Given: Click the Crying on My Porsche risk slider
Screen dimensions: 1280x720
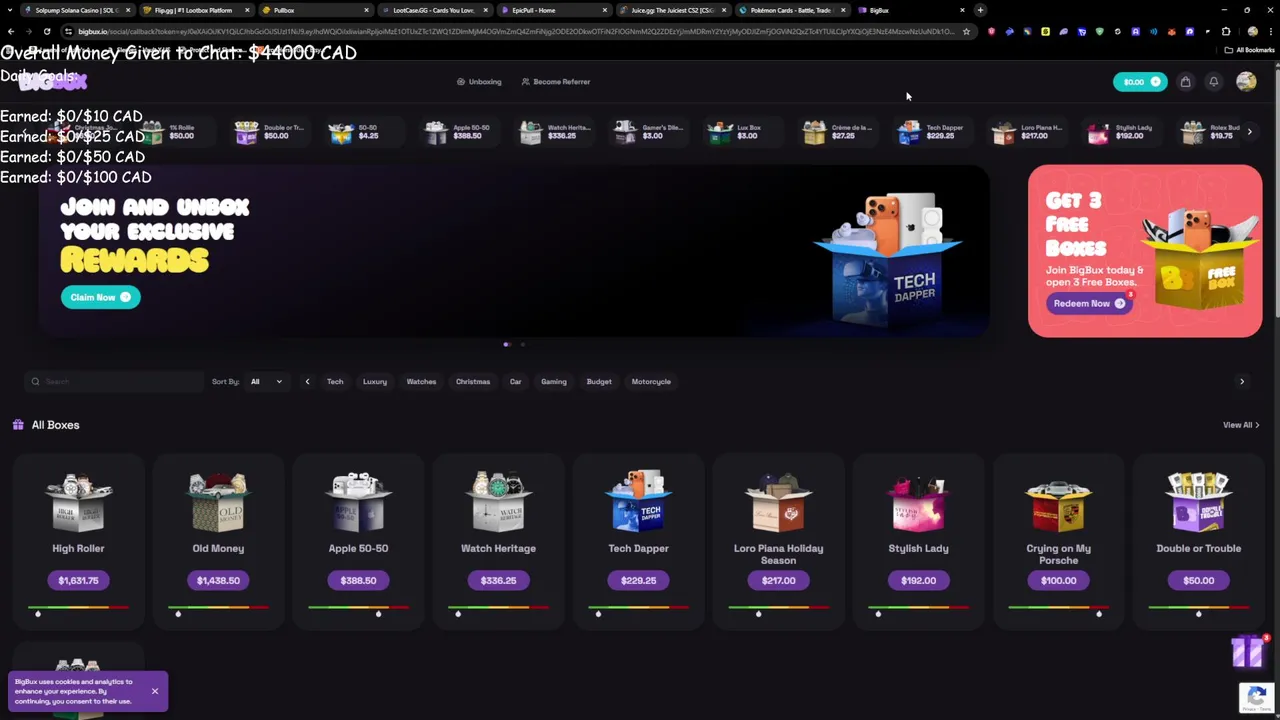Looking at the screenshot, I should coord(1058,609).
